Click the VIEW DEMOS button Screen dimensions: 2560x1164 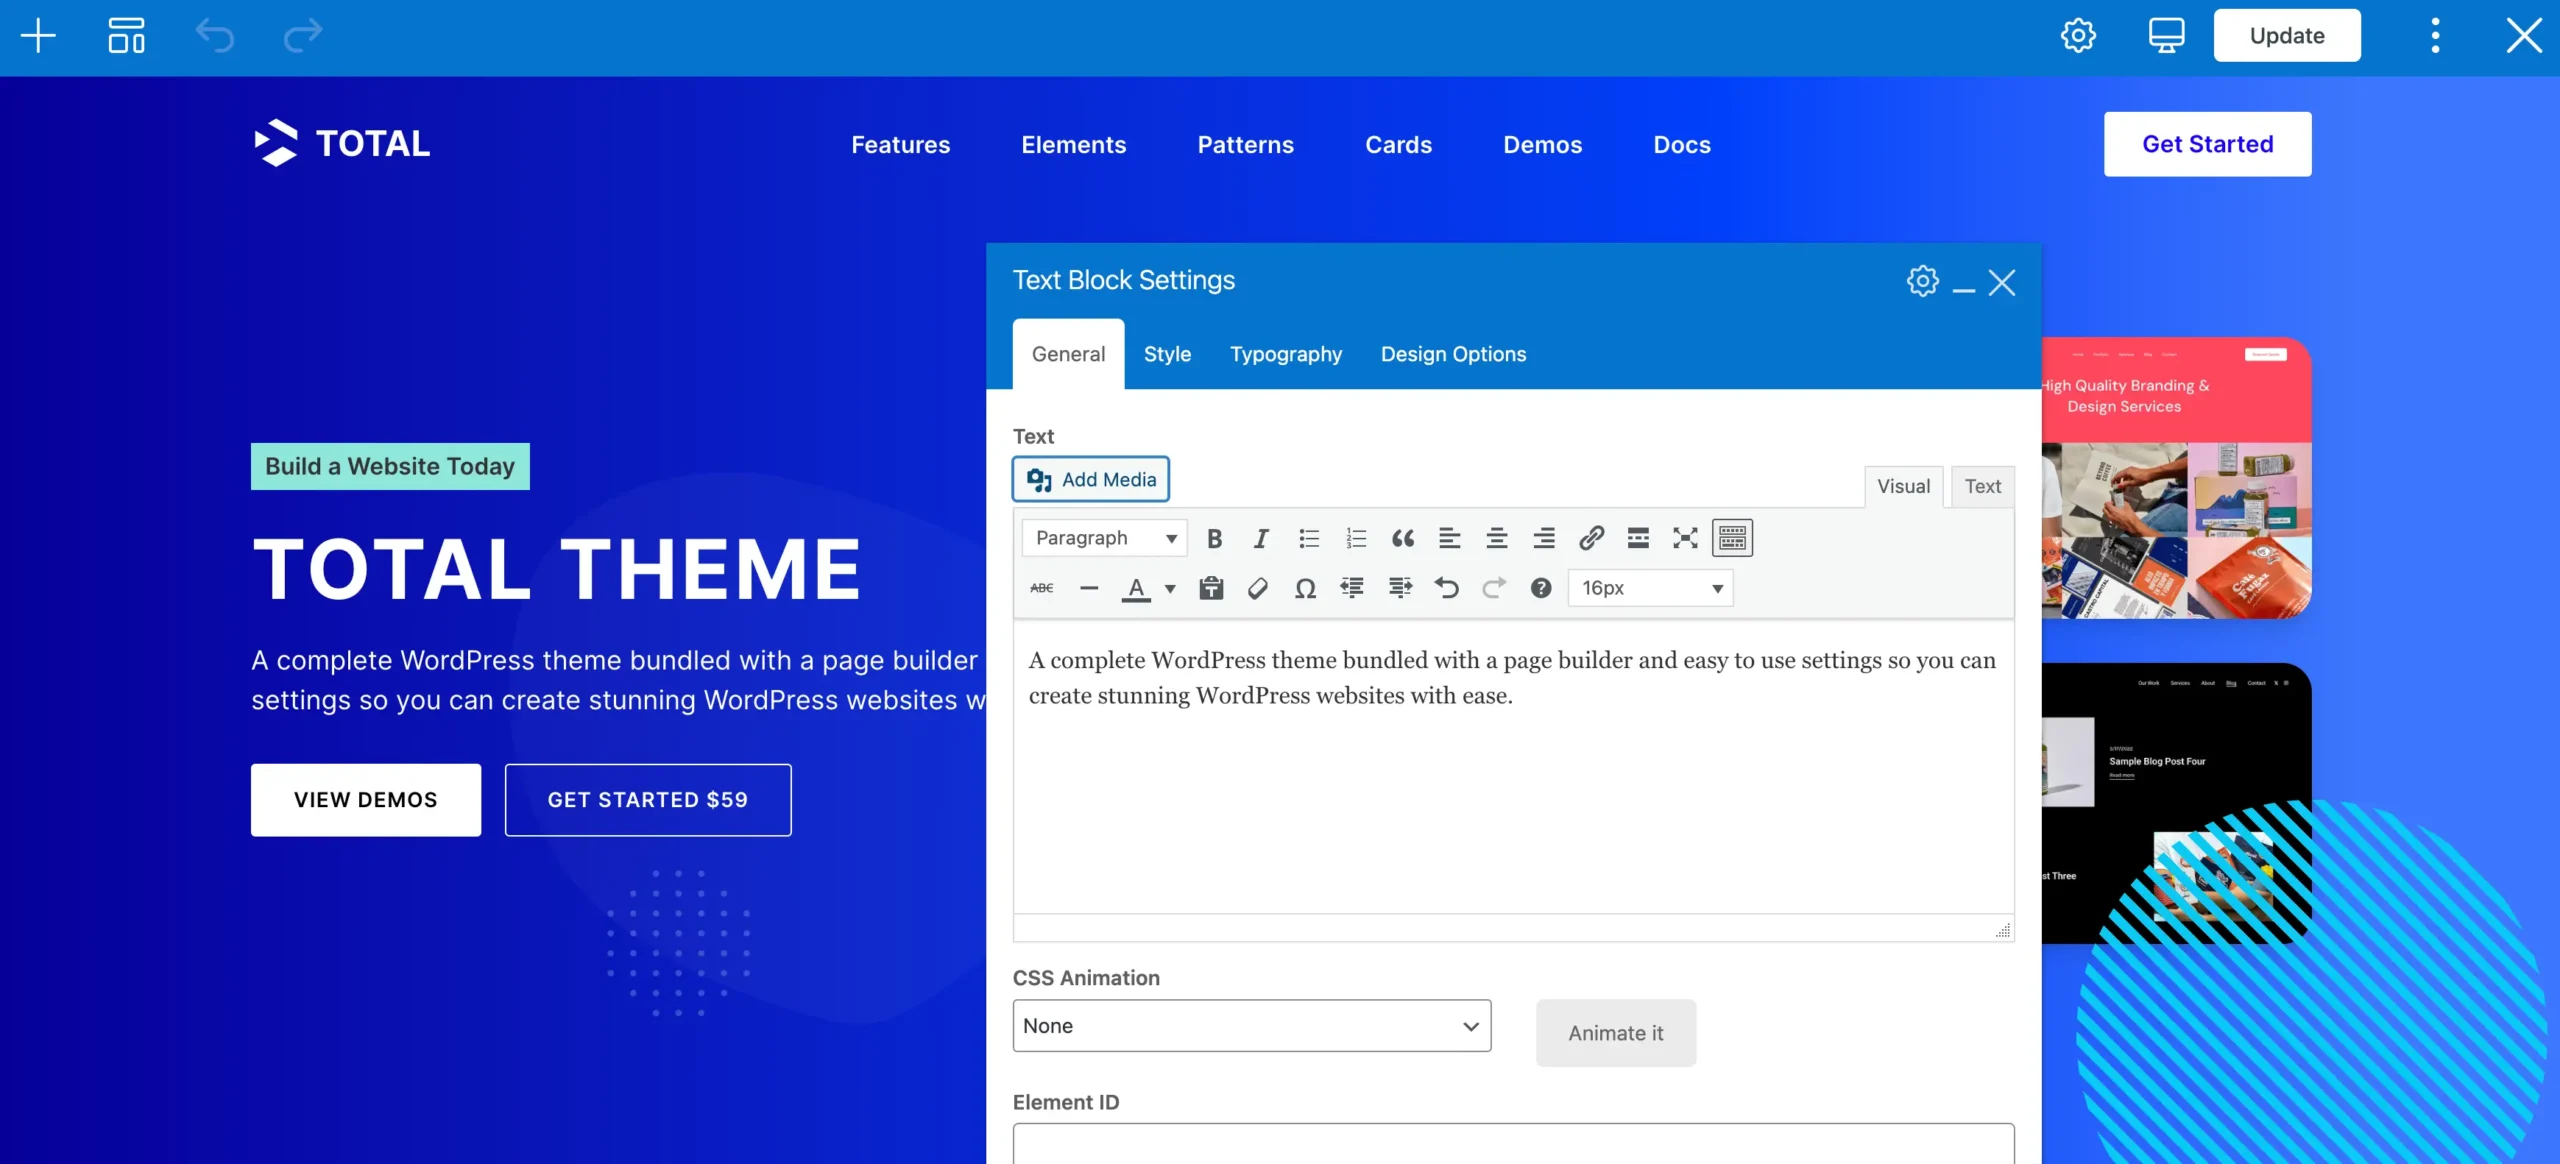(x=366, y=800)
